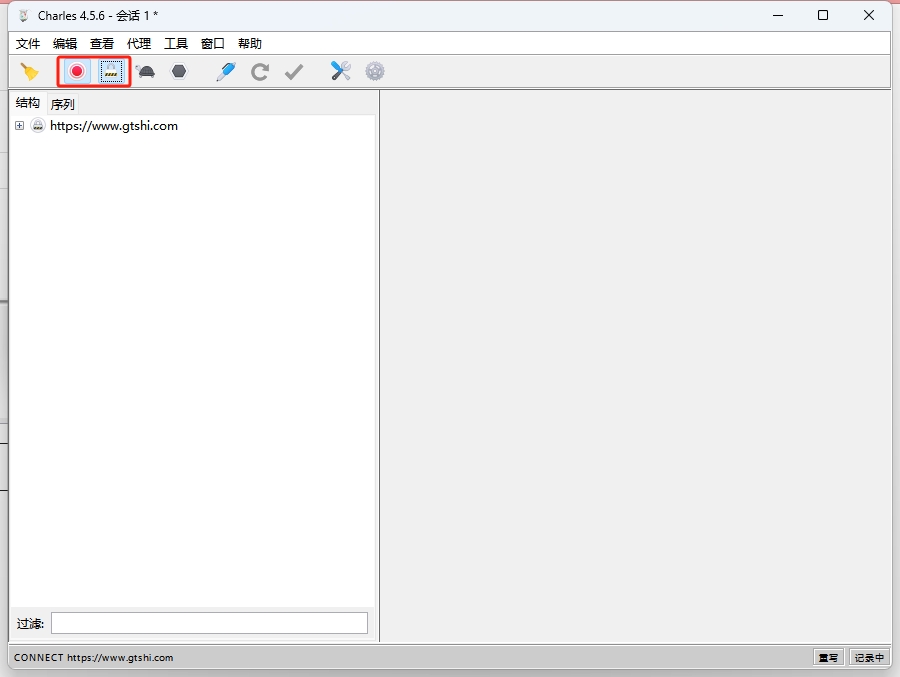
Task: Click the validate checkmark icon
Action: click(294, 72)
